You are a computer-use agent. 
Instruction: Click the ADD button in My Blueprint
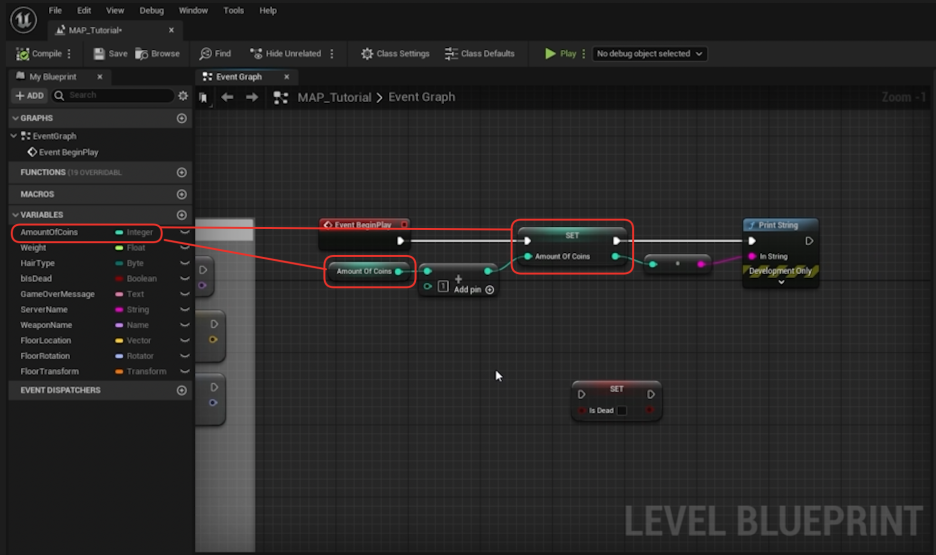29,95
